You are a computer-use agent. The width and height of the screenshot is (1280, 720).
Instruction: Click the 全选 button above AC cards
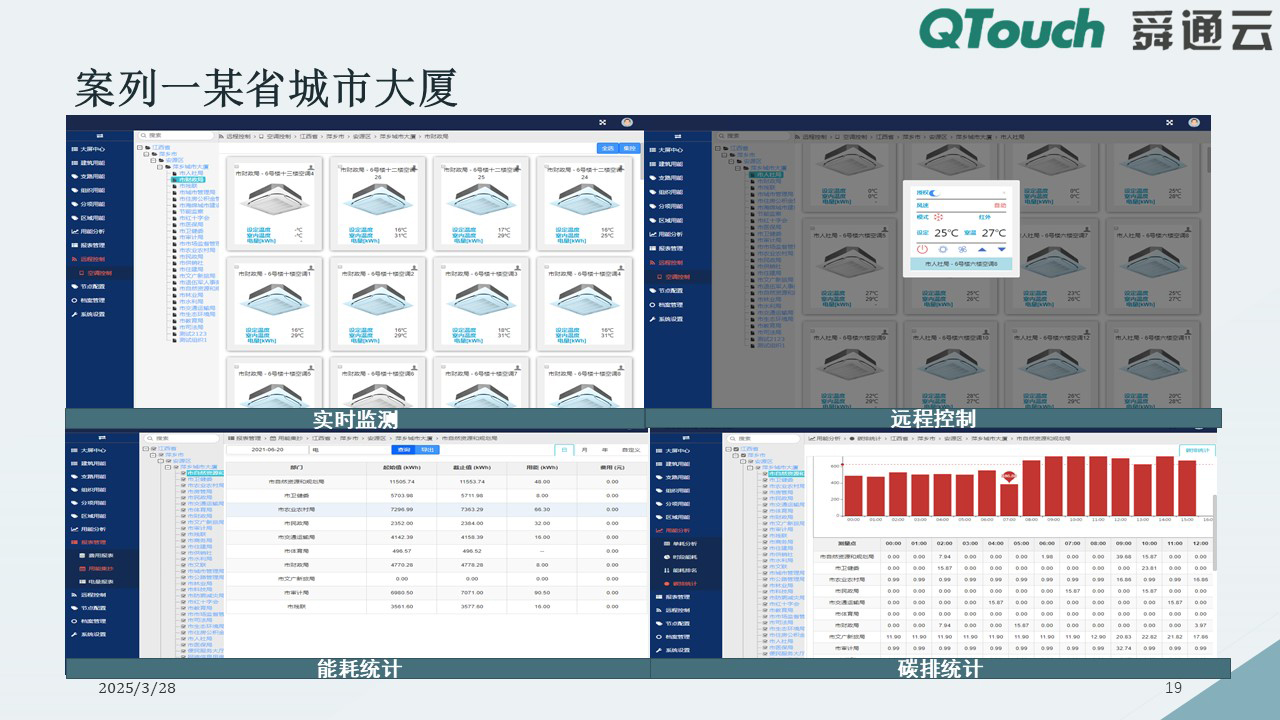pos(607,148)
